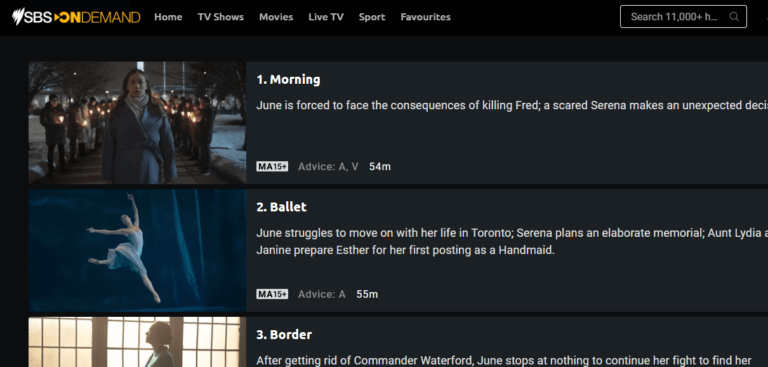768x367 pixels.
Task: Click the MA15+ rating badge for Morning
Action: coord(272,167)
